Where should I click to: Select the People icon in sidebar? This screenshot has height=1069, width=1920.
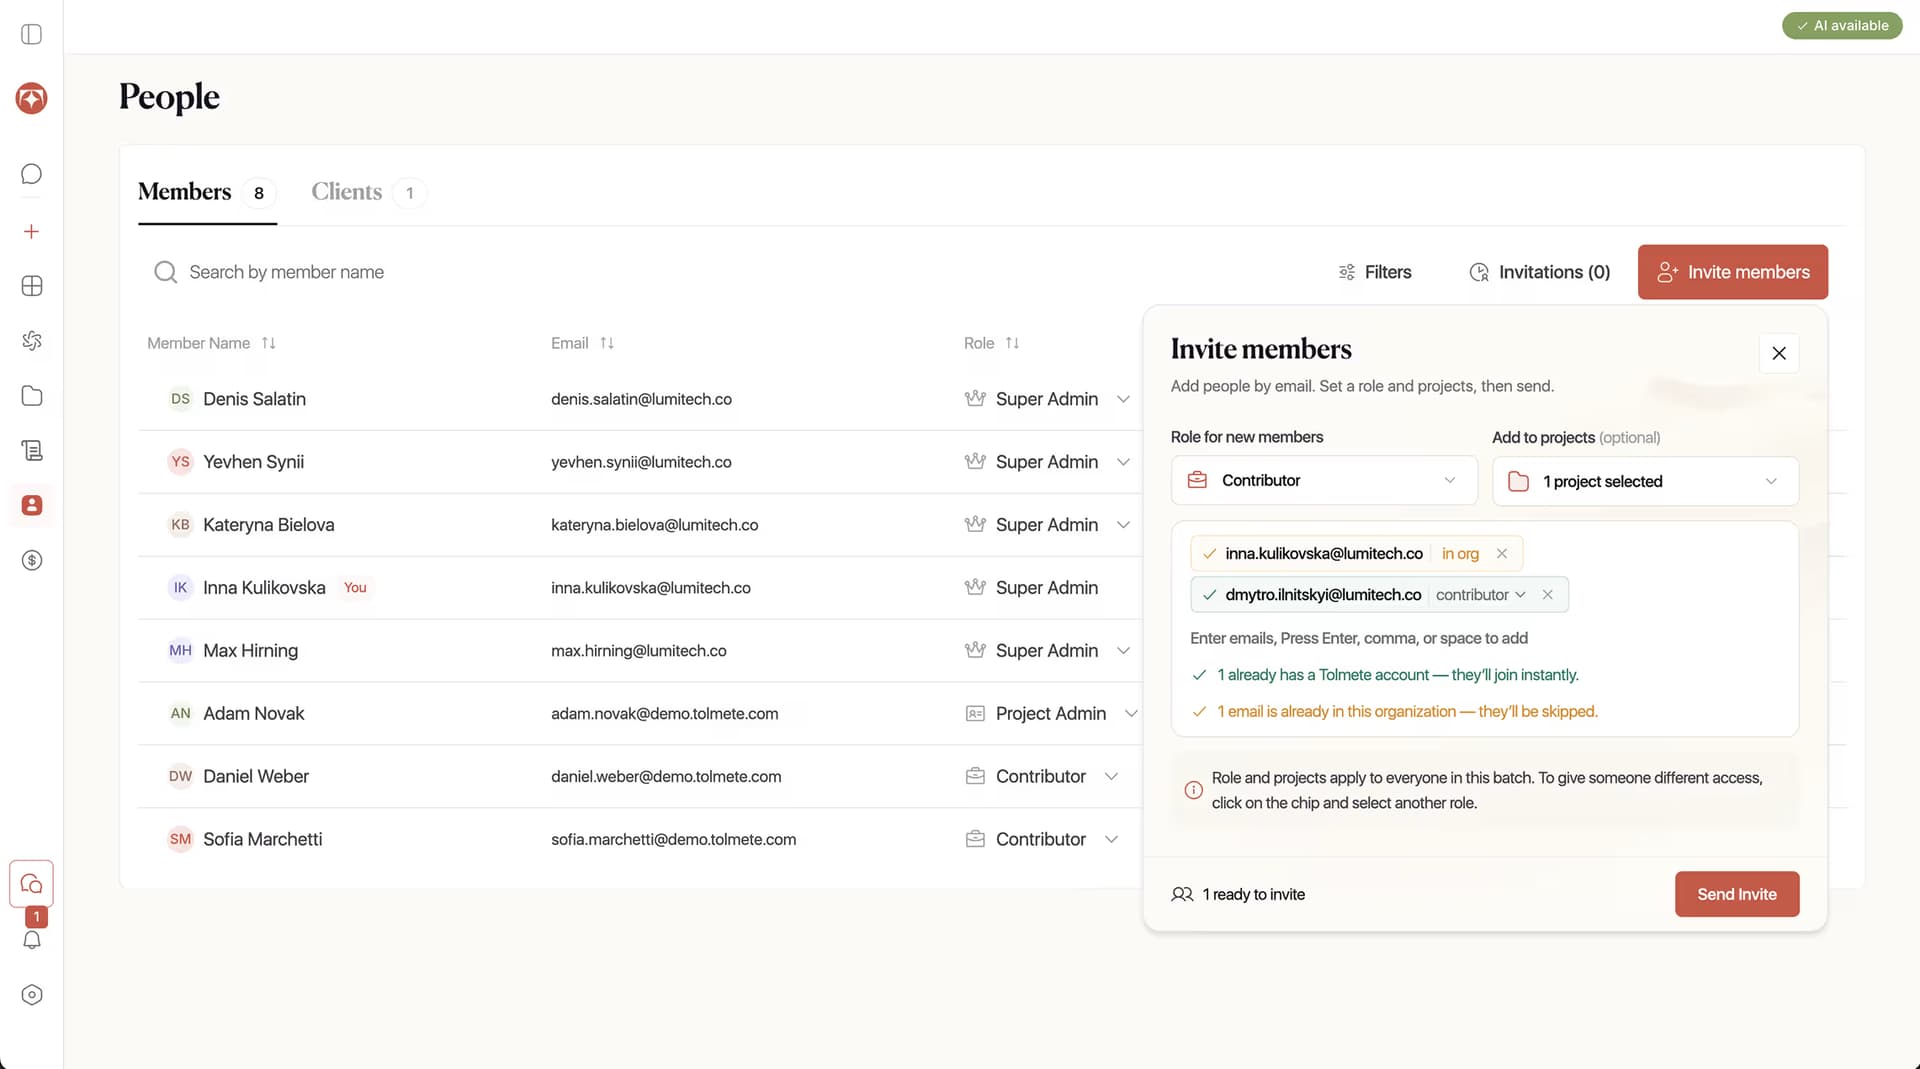(32, 505)
